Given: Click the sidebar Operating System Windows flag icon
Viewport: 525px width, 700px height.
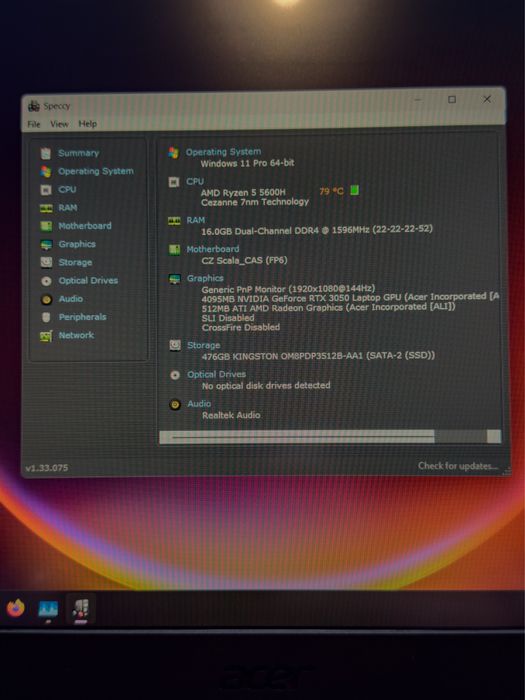Looking at the screenshot, I should click(x=46, y=171).
